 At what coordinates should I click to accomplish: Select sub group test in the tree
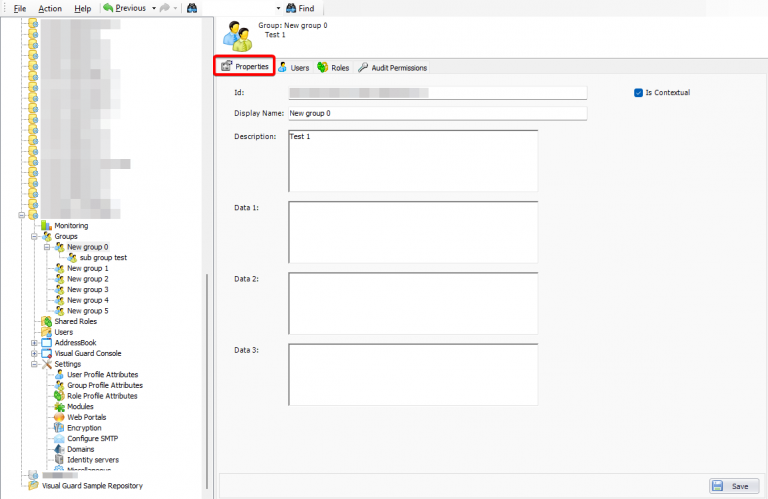pos(103,258)
